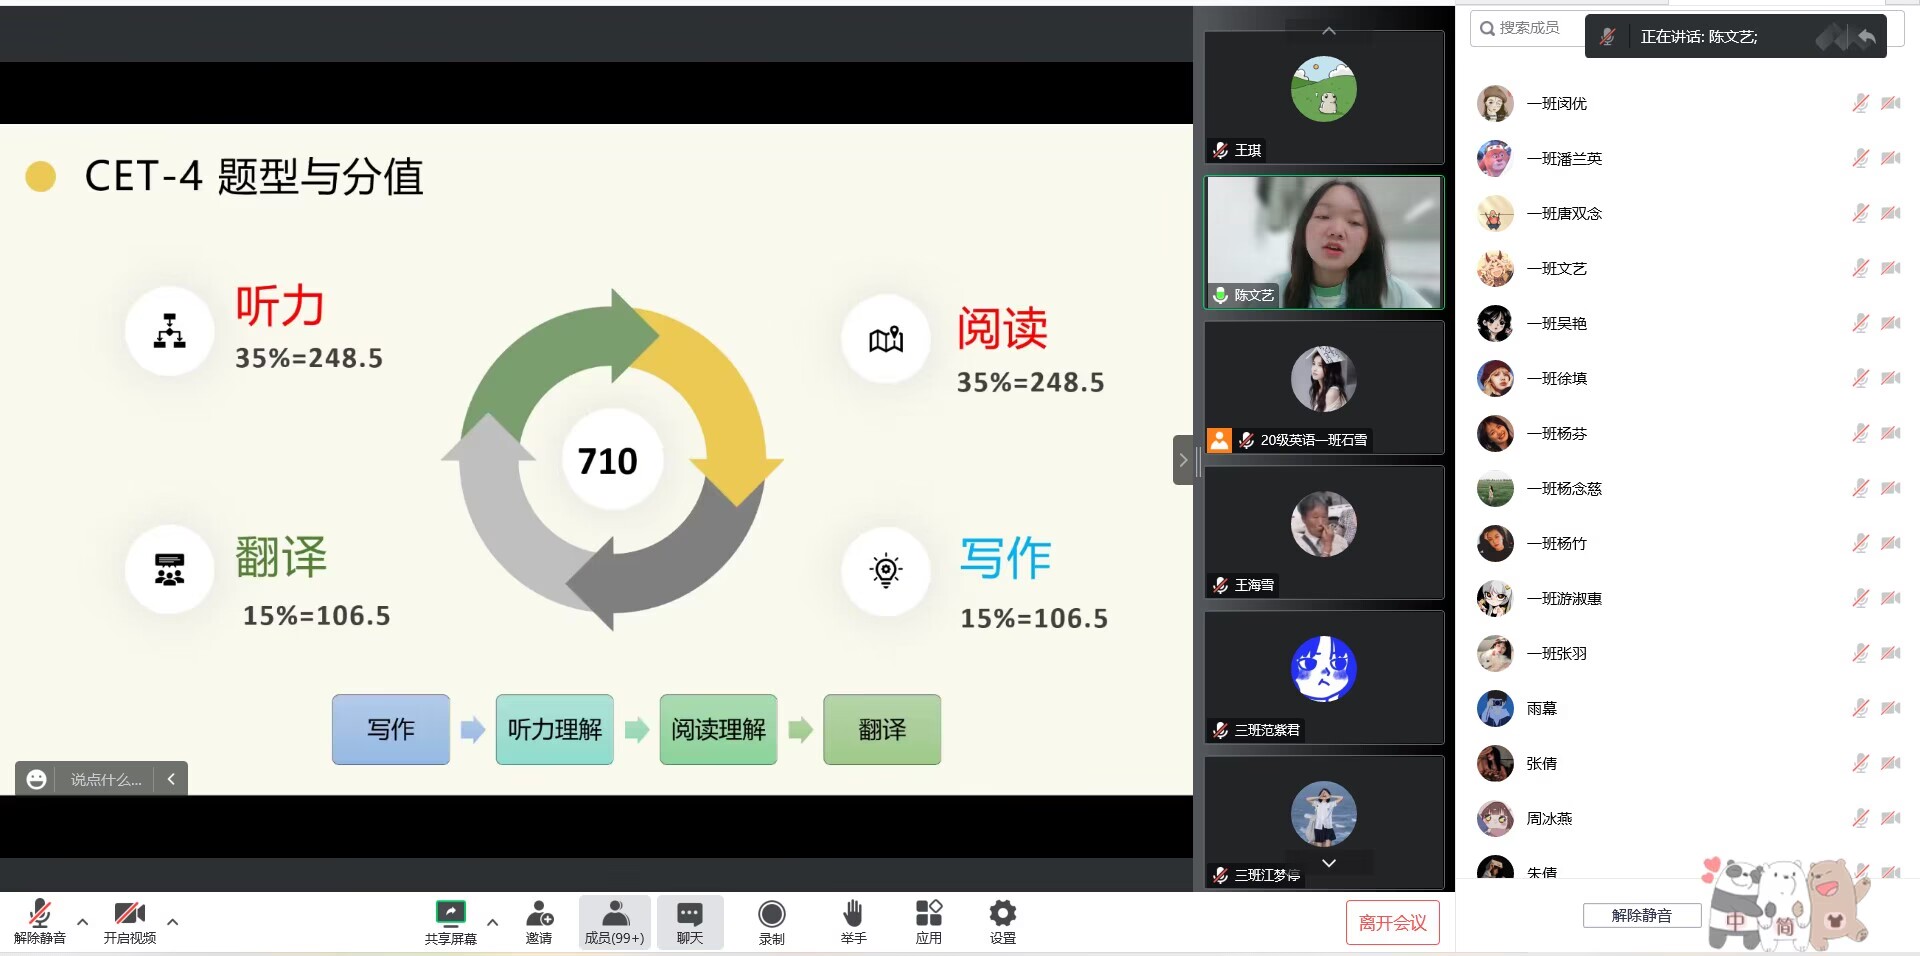Select 三班范紫君 participant tile
Image resolution: width=1920 pixels, height=956 pixels.
pyautogui.click(x=1324, y=677)
